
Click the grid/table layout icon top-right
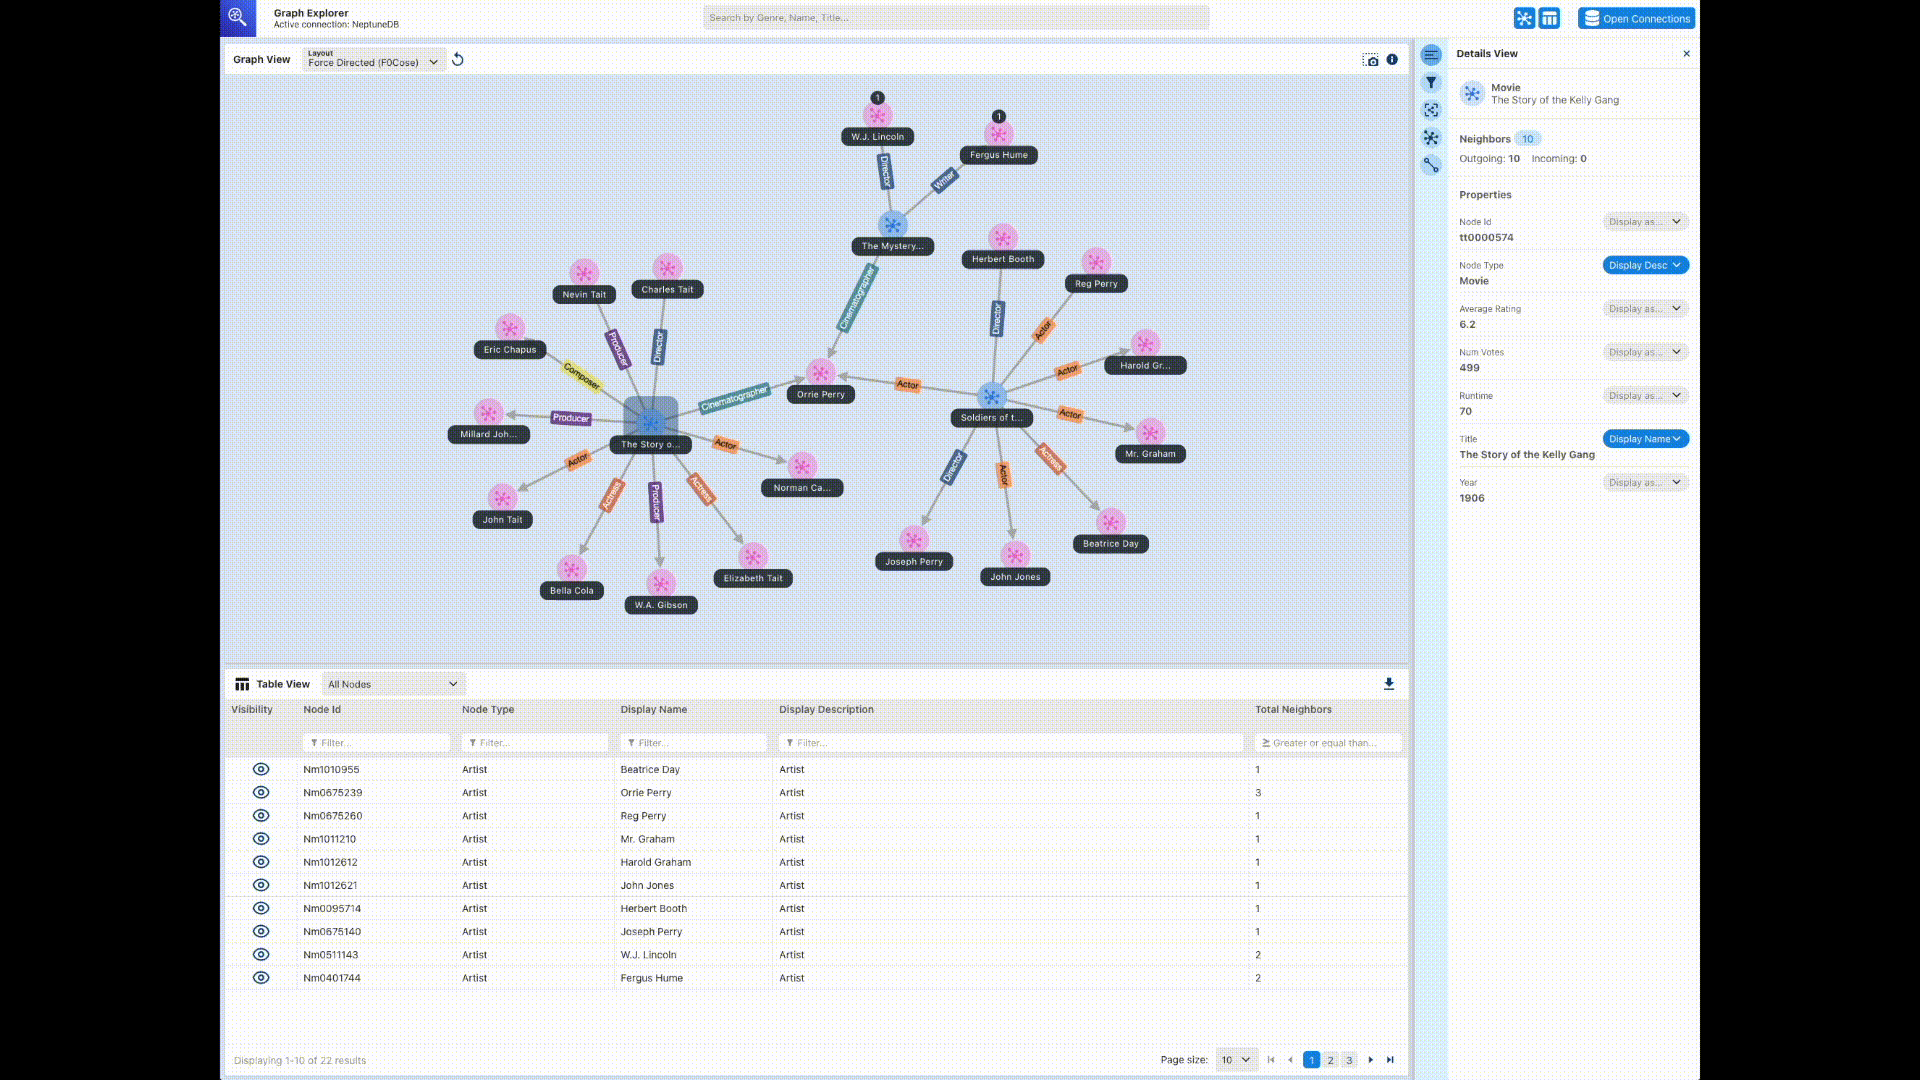(1549, 17)
